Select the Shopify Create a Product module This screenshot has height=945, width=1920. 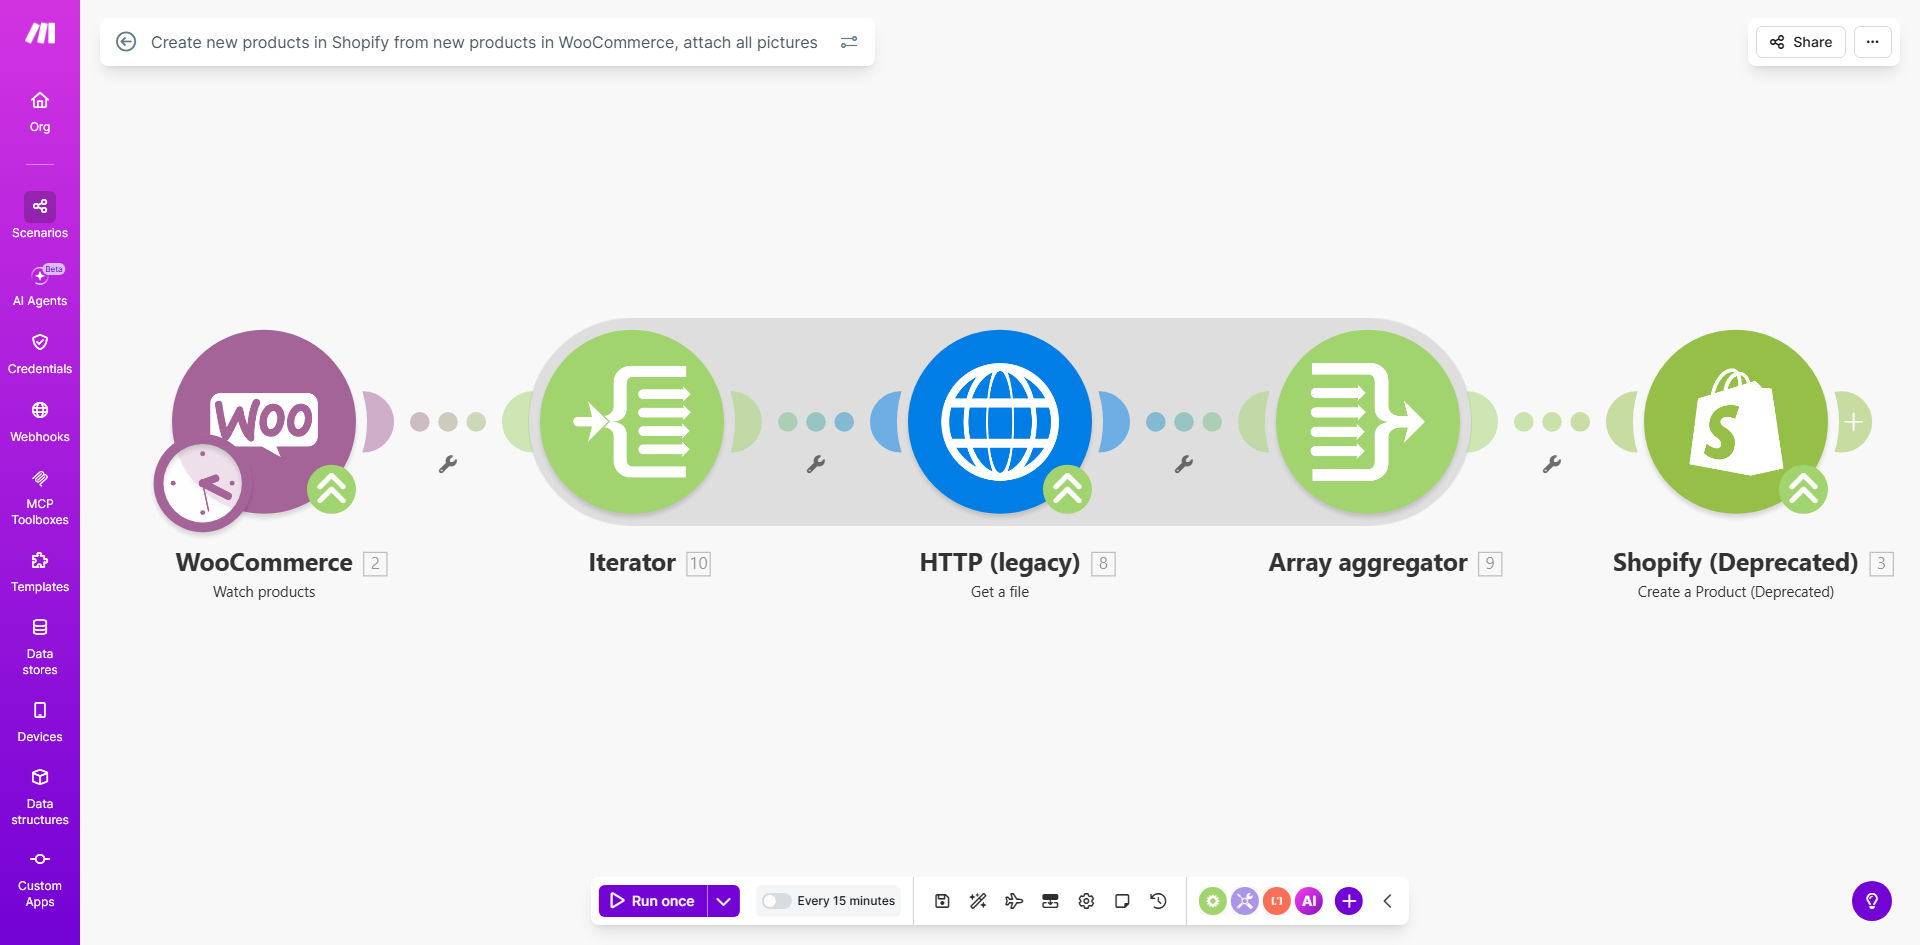point(1736,422)
